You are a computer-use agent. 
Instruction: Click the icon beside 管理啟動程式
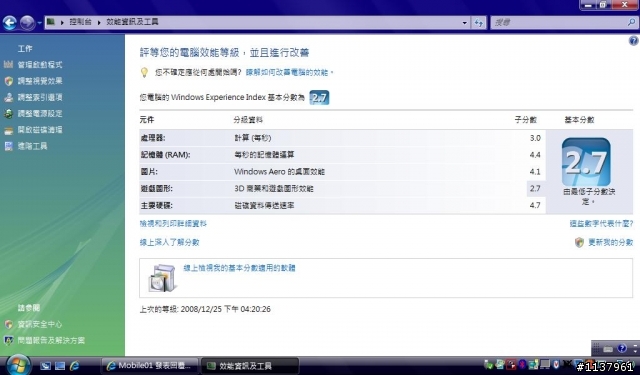(9, 64)
